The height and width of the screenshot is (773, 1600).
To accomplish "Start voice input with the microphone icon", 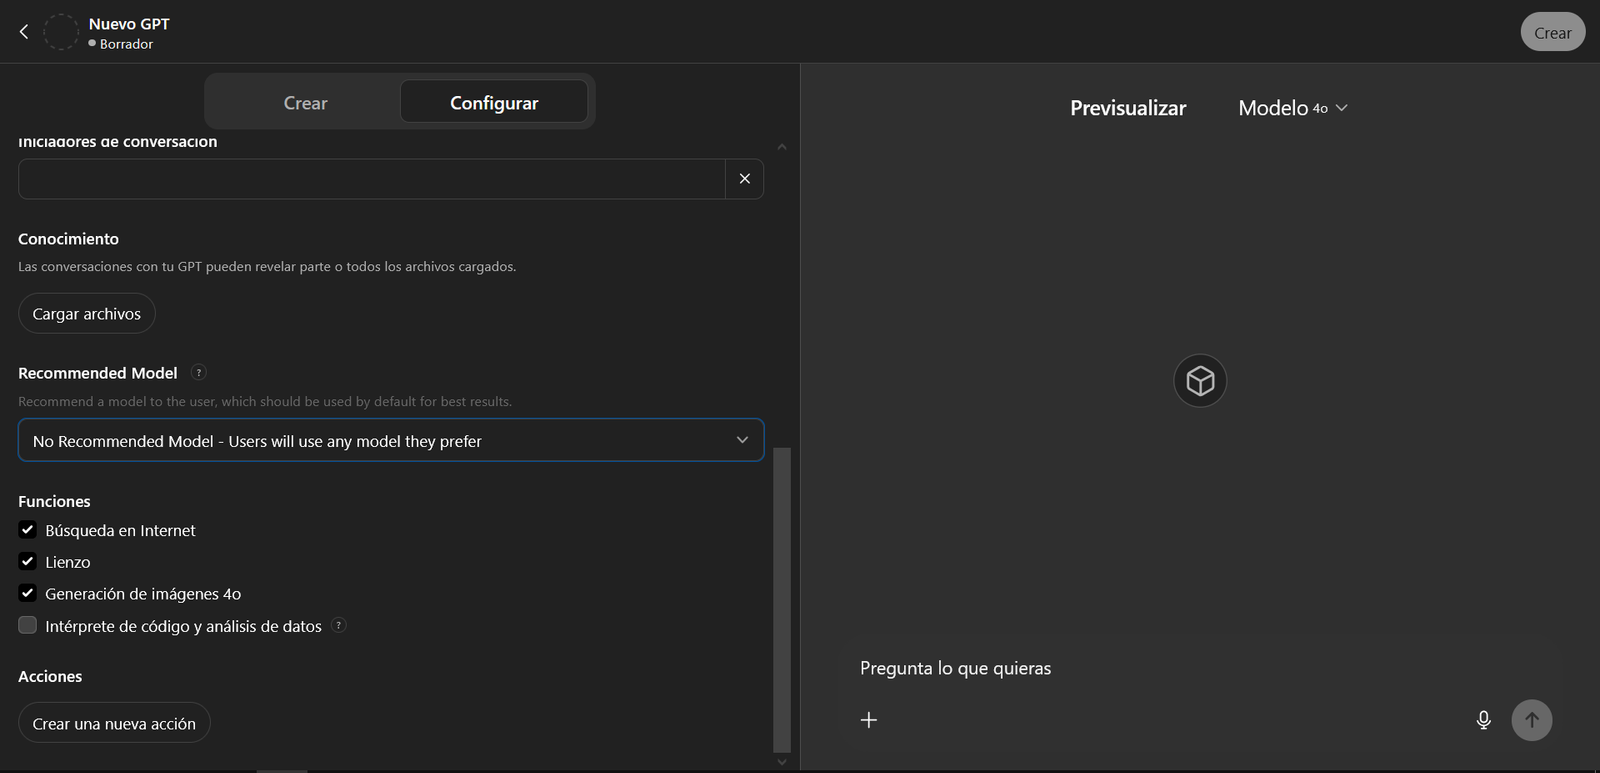I will point(1484,720).
